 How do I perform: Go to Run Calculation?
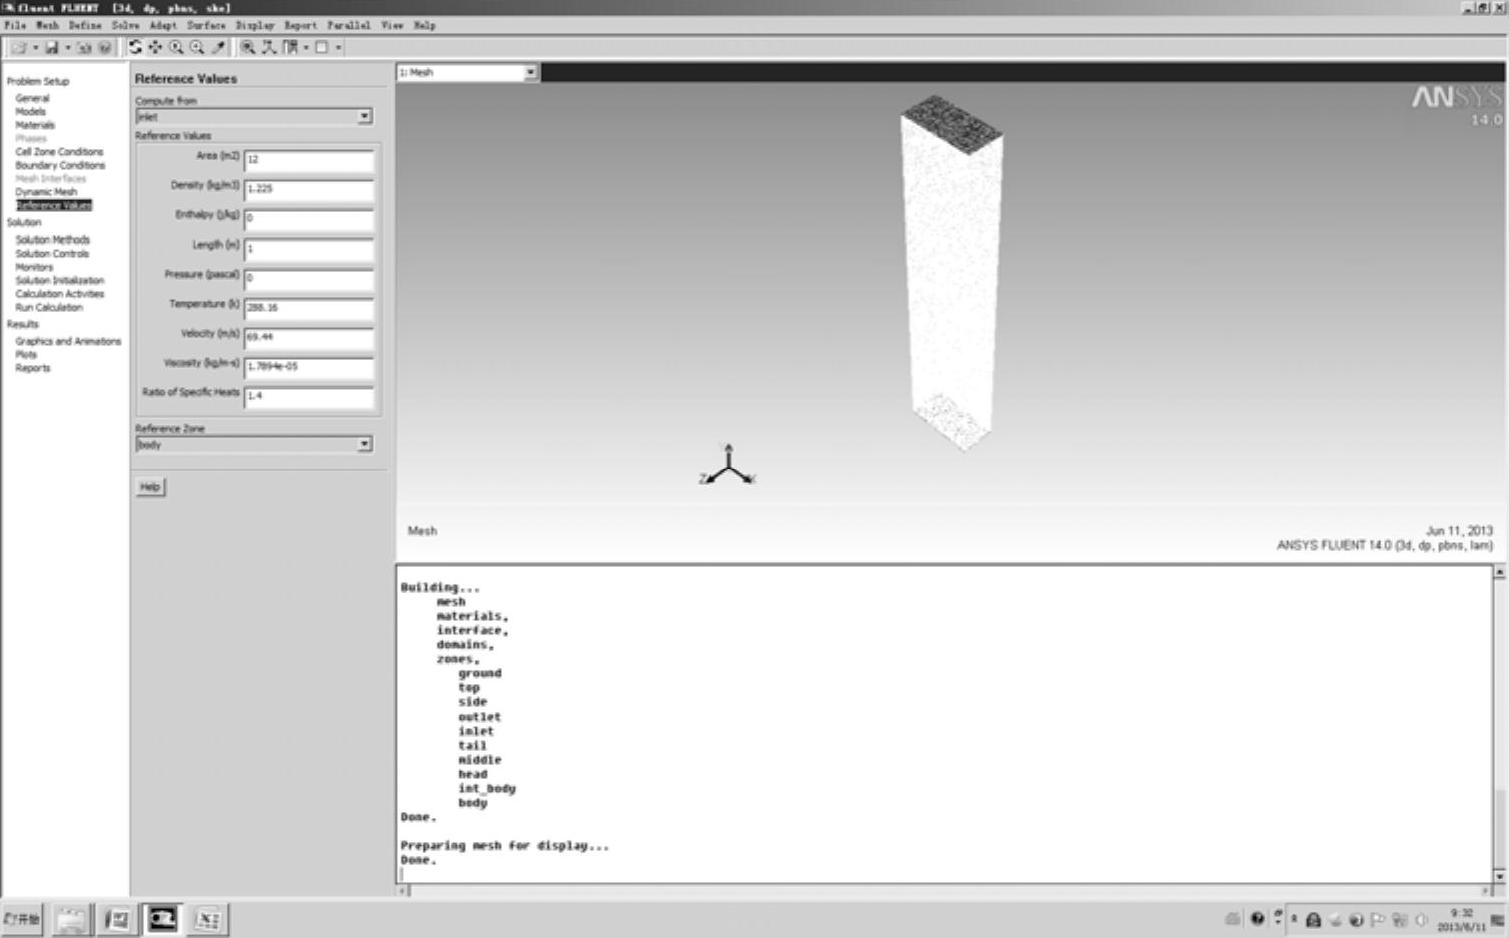coord(49,308)
